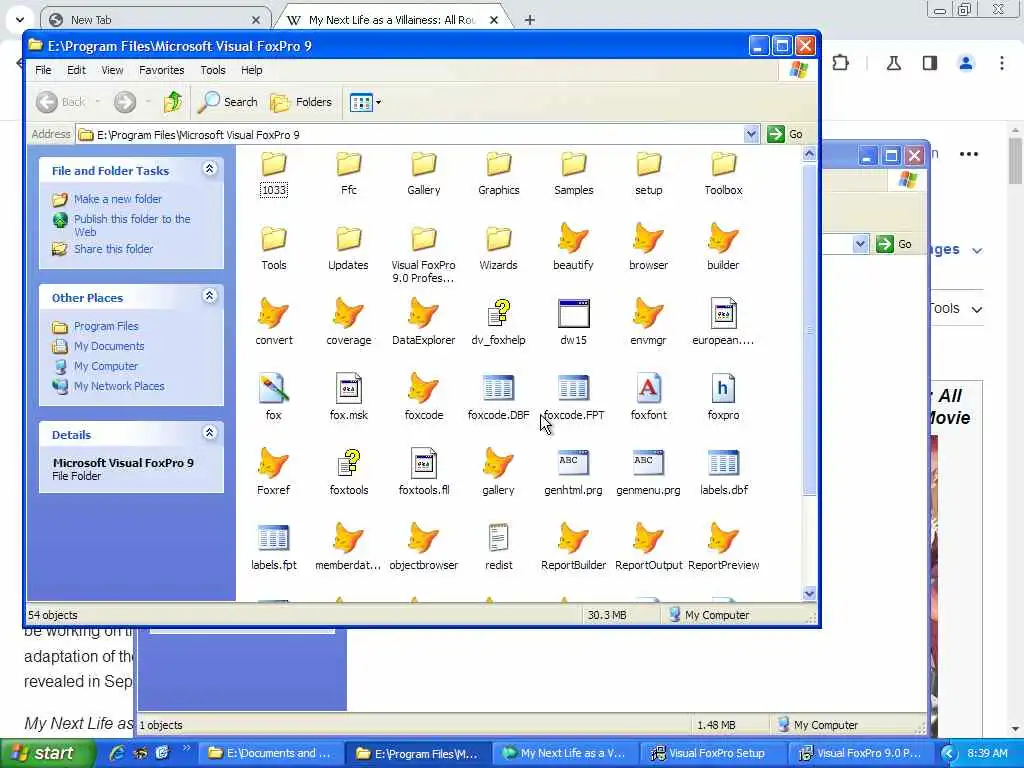
Task: Click the Go button beside address bar
Action: coord(786,134)
